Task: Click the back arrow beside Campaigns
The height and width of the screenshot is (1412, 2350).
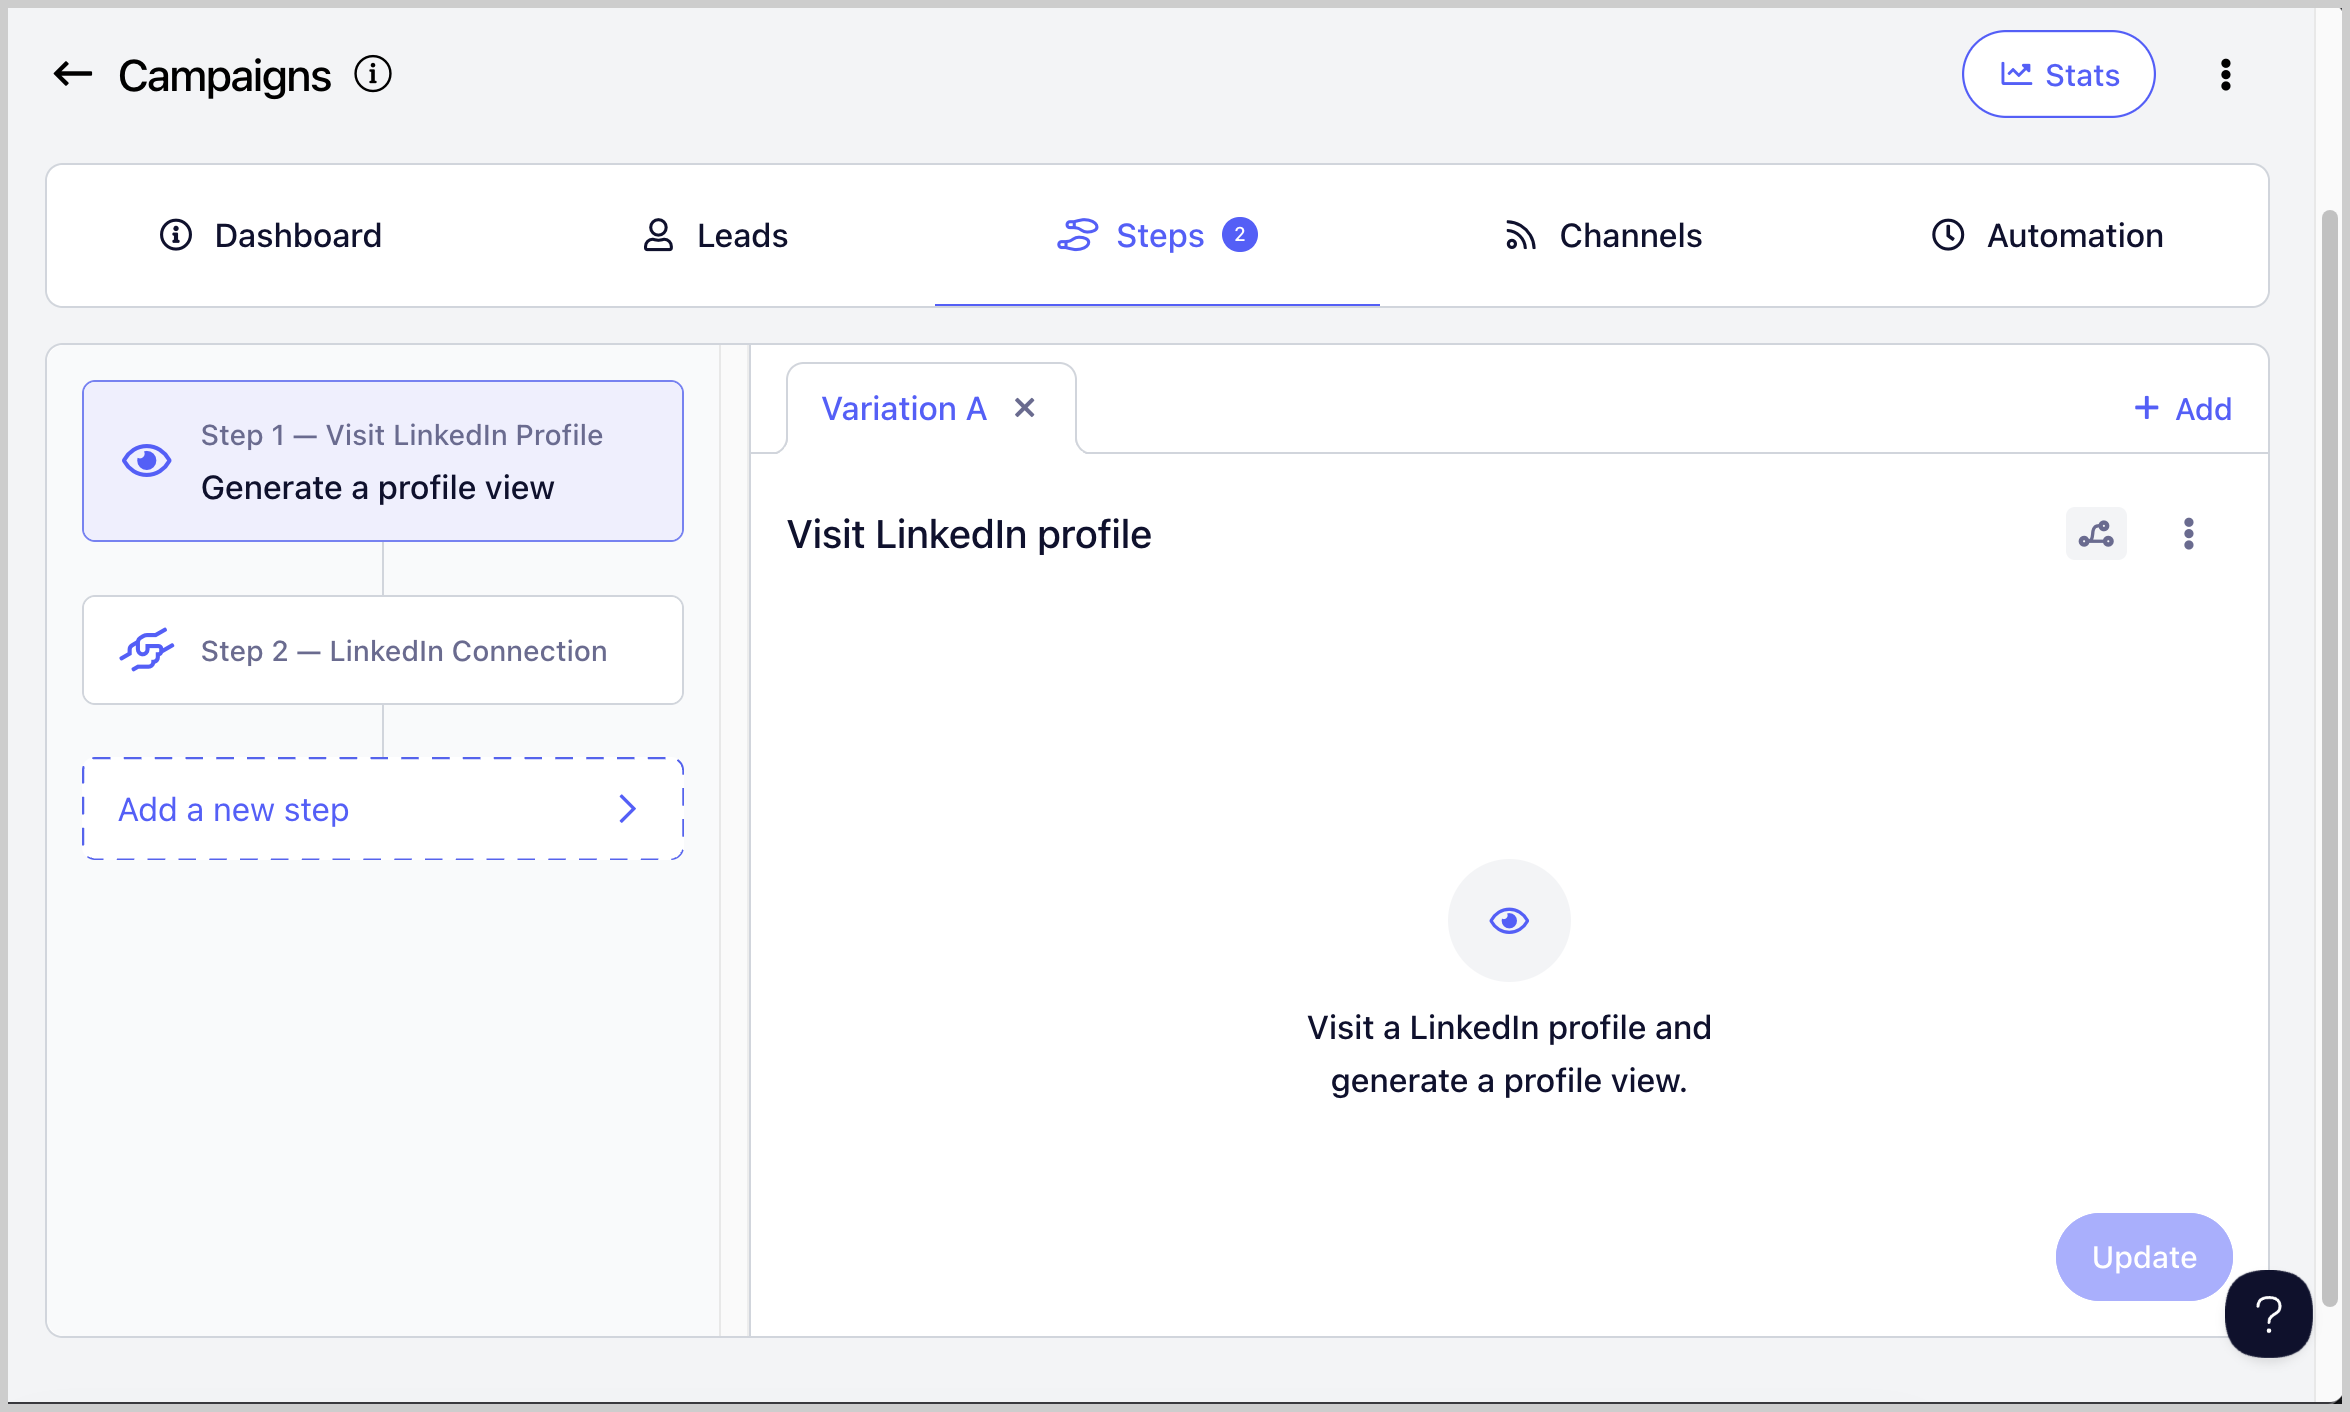Action: [73, 75]
